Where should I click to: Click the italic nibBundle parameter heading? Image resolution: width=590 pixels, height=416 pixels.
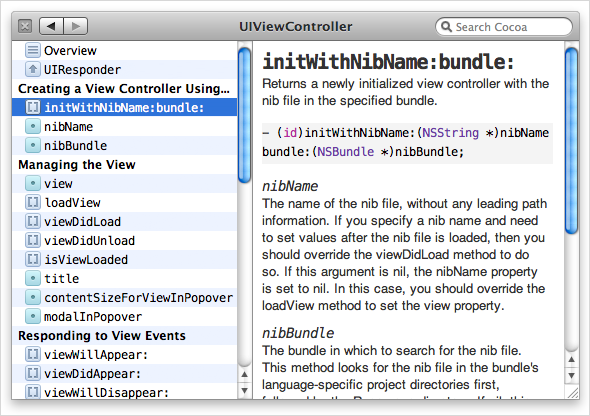pyautogui.click(x=298, y=333)
